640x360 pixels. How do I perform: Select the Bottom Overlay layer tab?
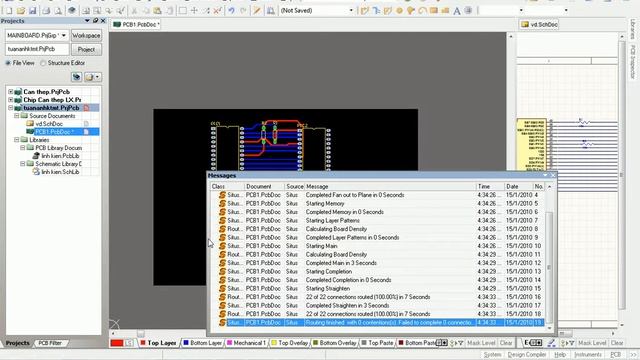click(334, 343)
